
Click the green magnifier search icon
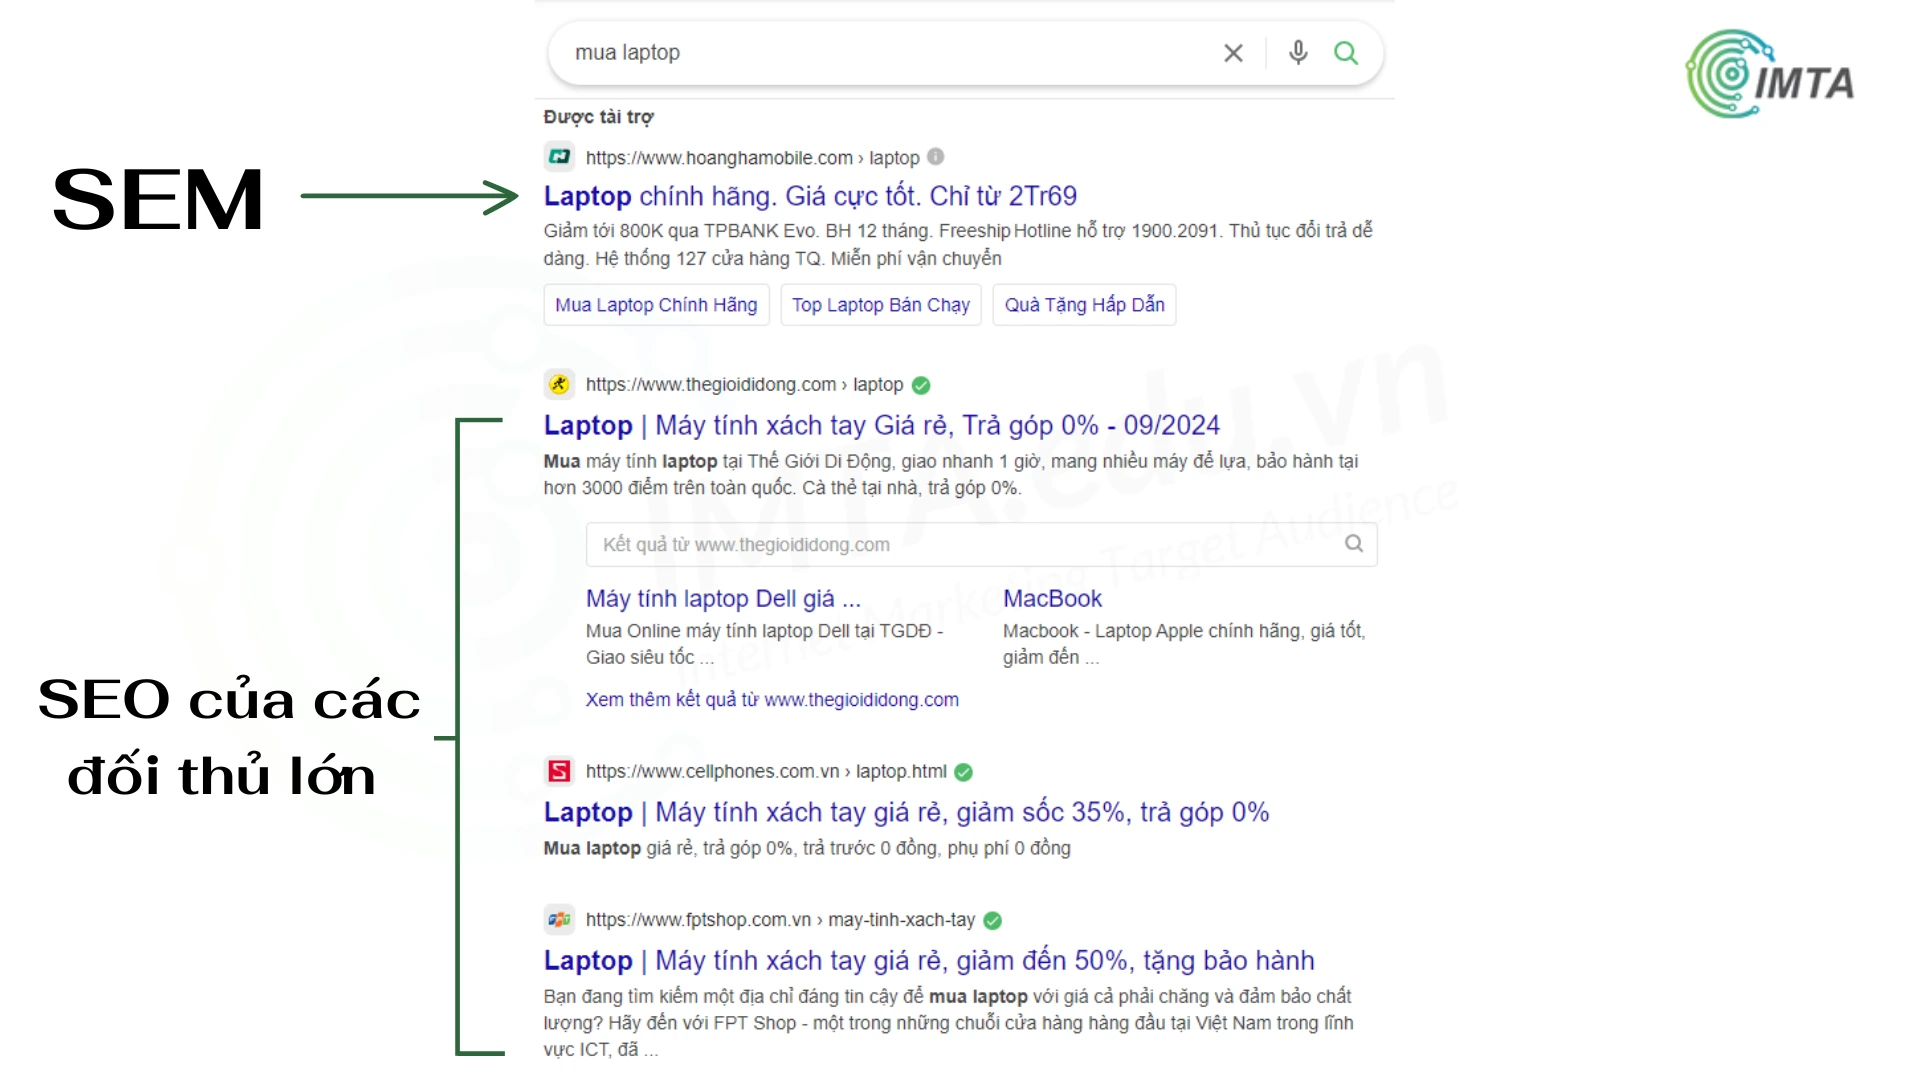pos(1346,53)
